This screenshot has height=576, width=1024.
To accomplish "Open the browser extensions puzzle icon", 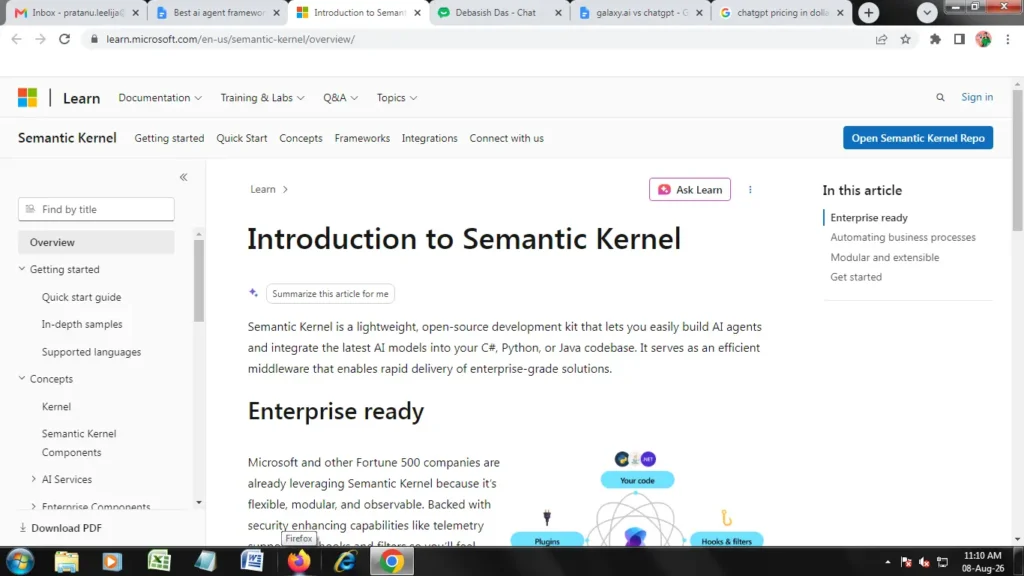I will [x=935, y=39].
